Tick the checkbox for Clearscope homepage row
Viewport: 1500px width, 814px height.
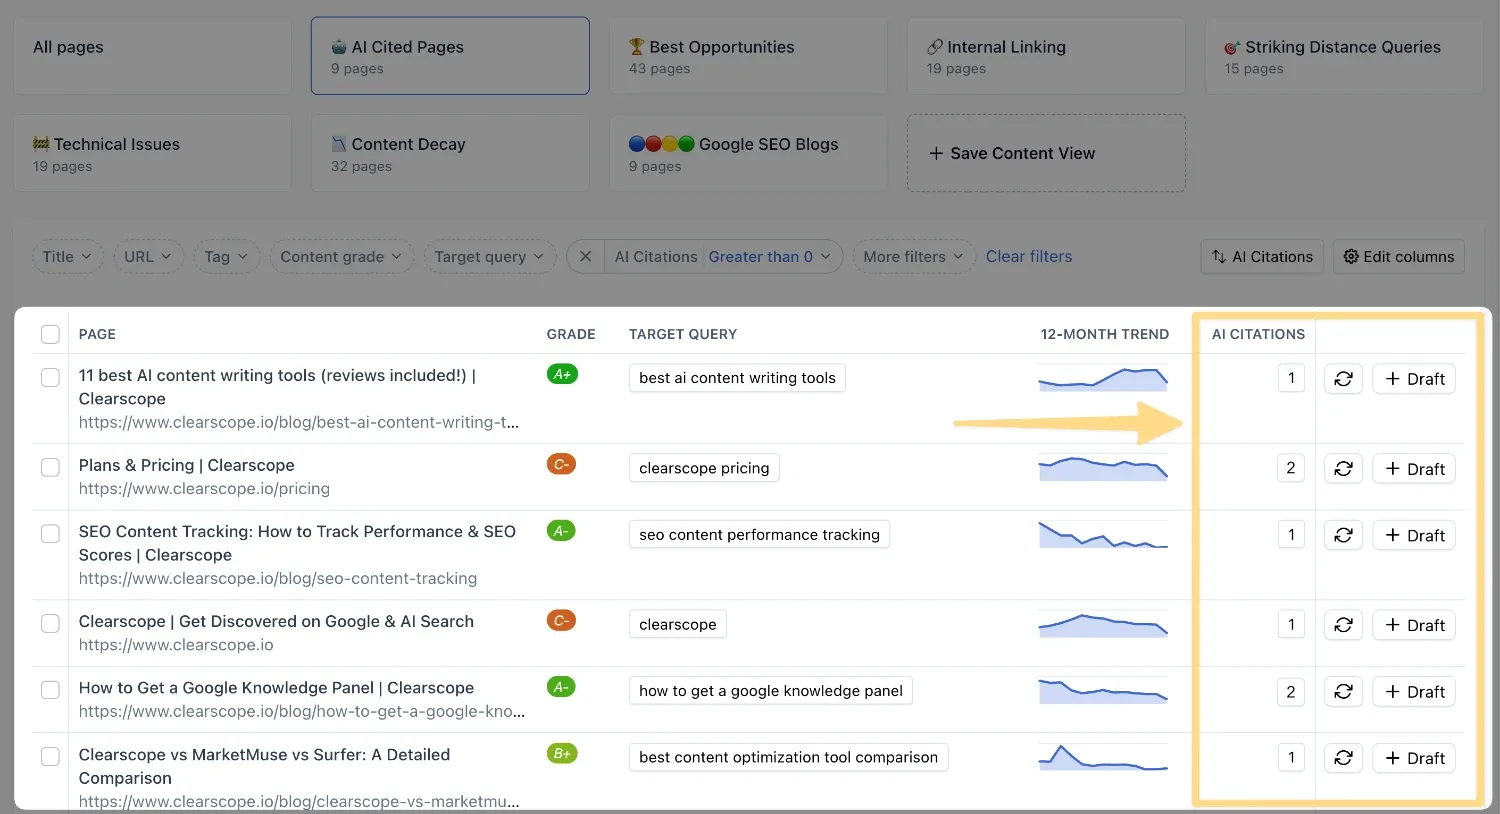coord(50,623)
